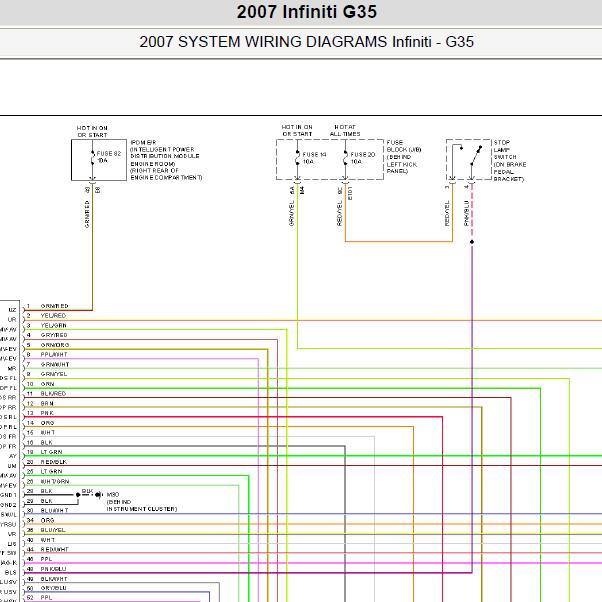Select pin 34 ORG wire label
Image resolution: width=602 pixels, height=602 pixels.
coord(47,520)
